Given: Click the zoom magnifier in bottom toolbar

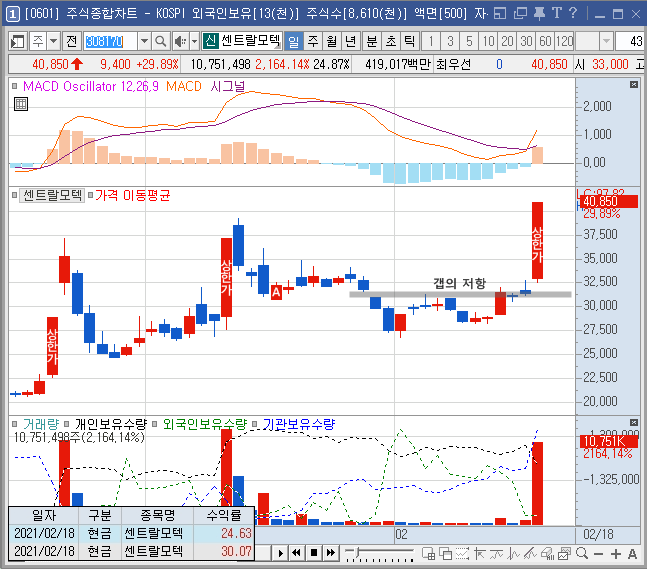Looking at the screenshot, I should (x=582, y=554).
